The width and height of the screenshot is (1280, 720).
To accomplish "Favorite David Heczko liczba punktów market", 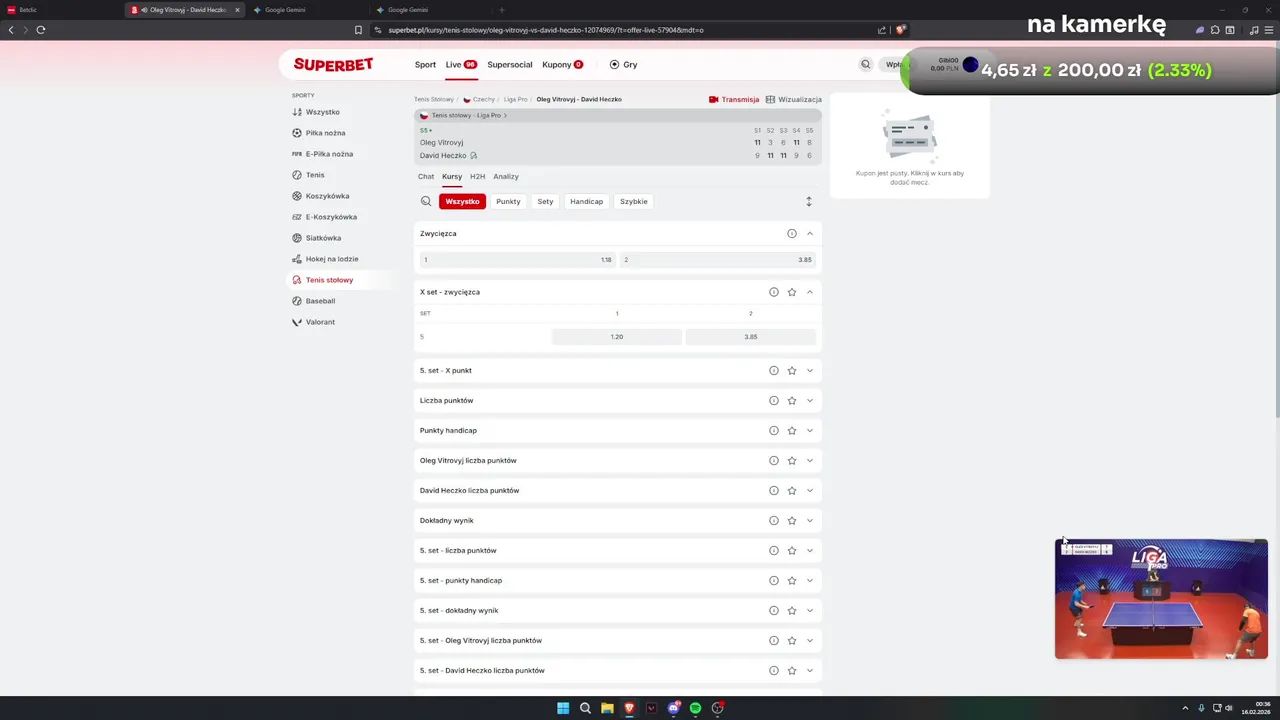I will [x=792, y=491].
